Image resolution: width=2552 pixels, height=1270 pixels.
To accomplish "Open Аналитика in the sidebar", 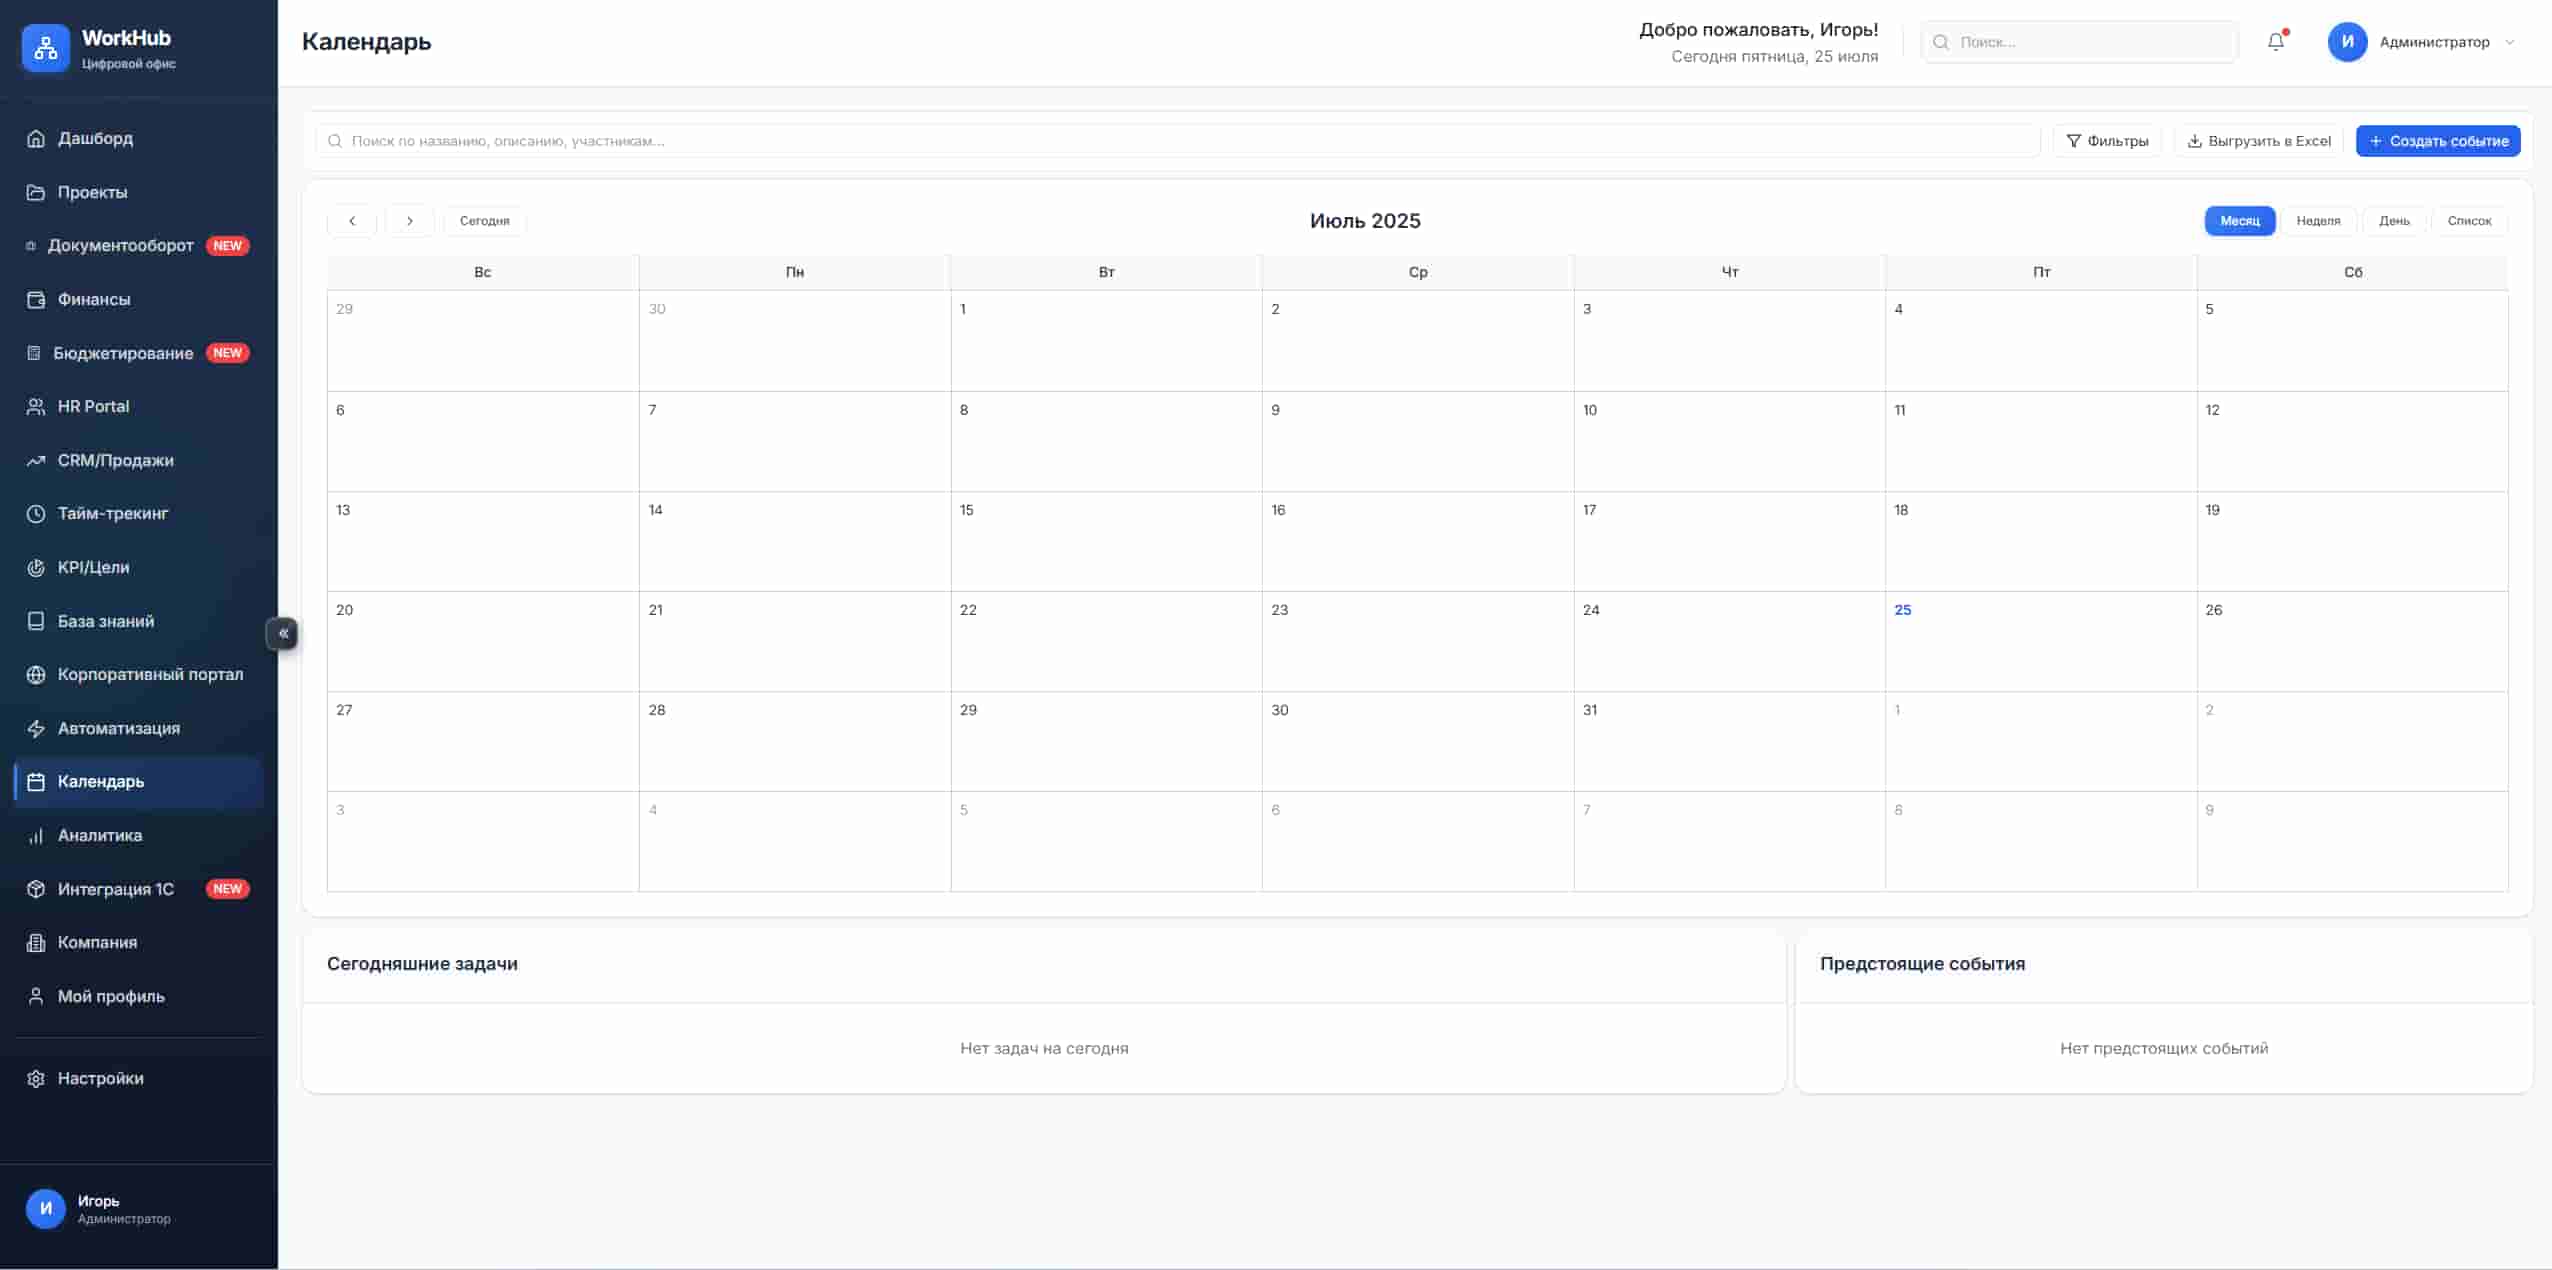I will click(x=99, y=835).
